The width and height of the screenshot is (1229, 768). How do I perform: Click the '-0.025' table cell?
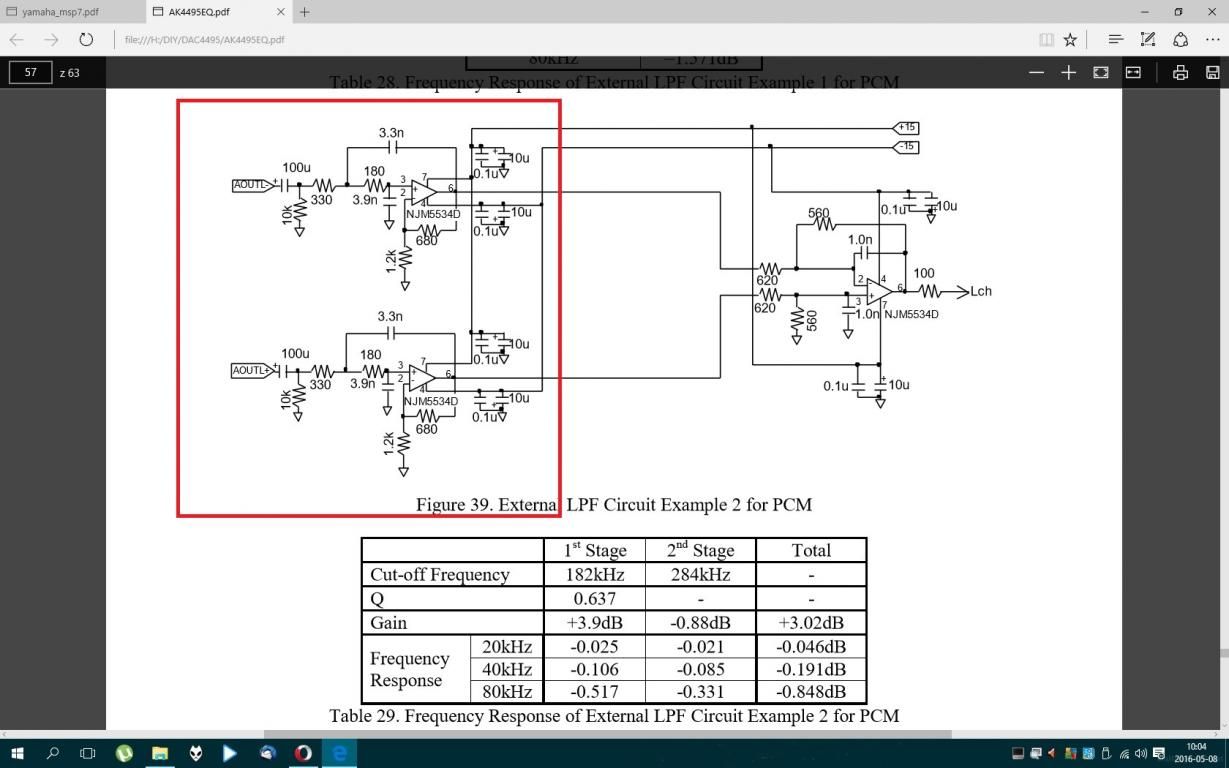pos(595,646)
